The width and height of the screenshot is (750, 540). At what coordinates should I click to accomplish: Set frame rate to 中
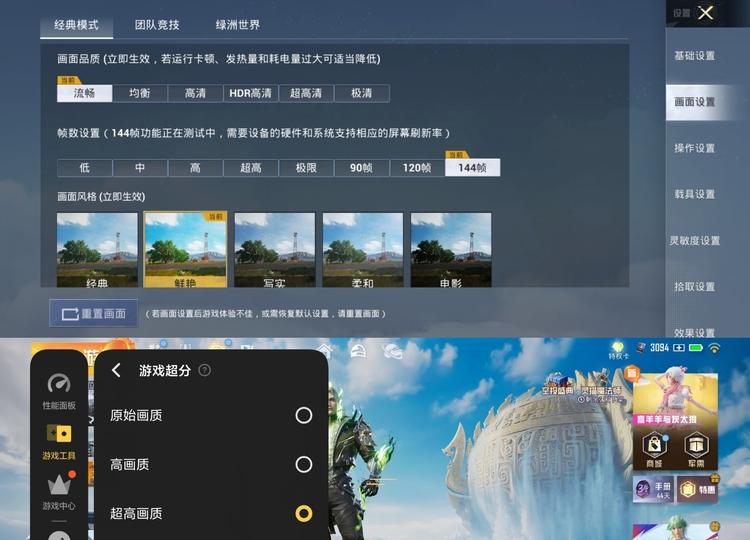pyautogui.click(x=140, y=168)
